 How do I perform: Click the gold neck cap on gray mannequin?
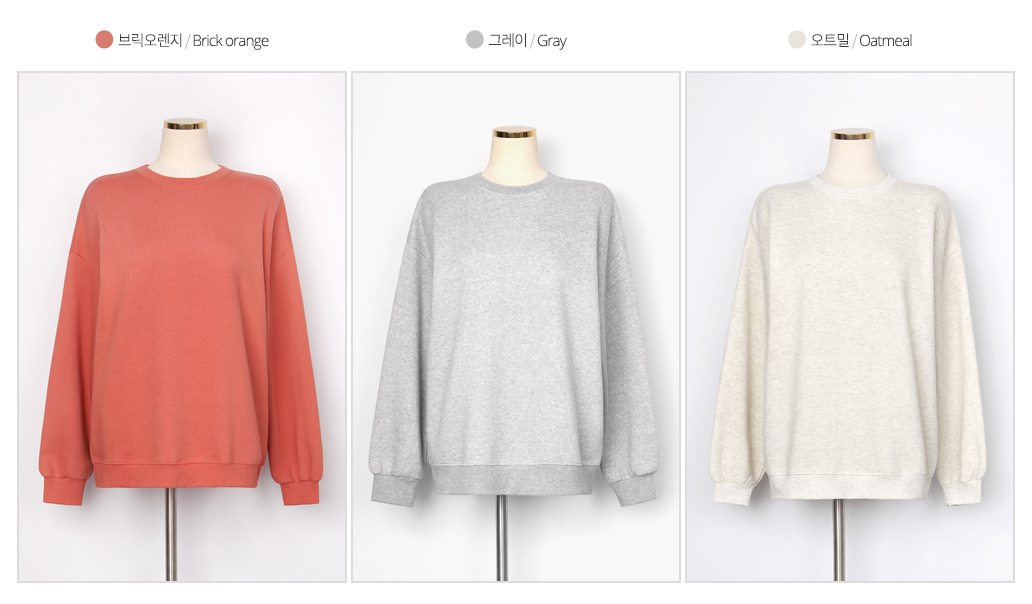point(515,133)
